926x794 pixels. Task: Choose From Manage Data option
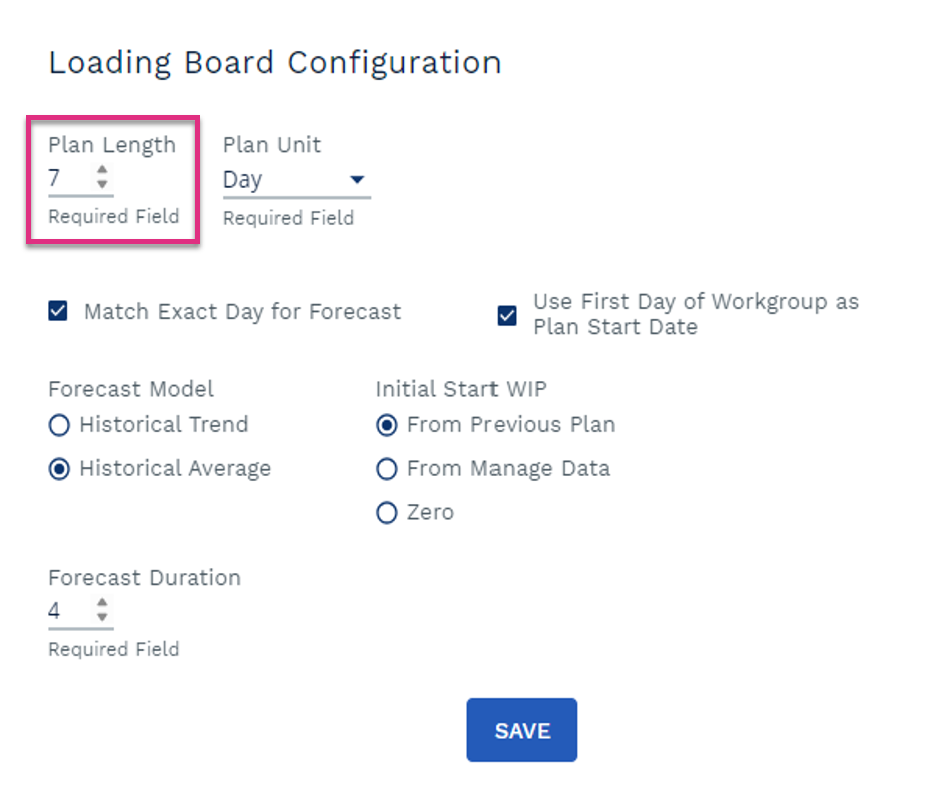pos(387,469)
